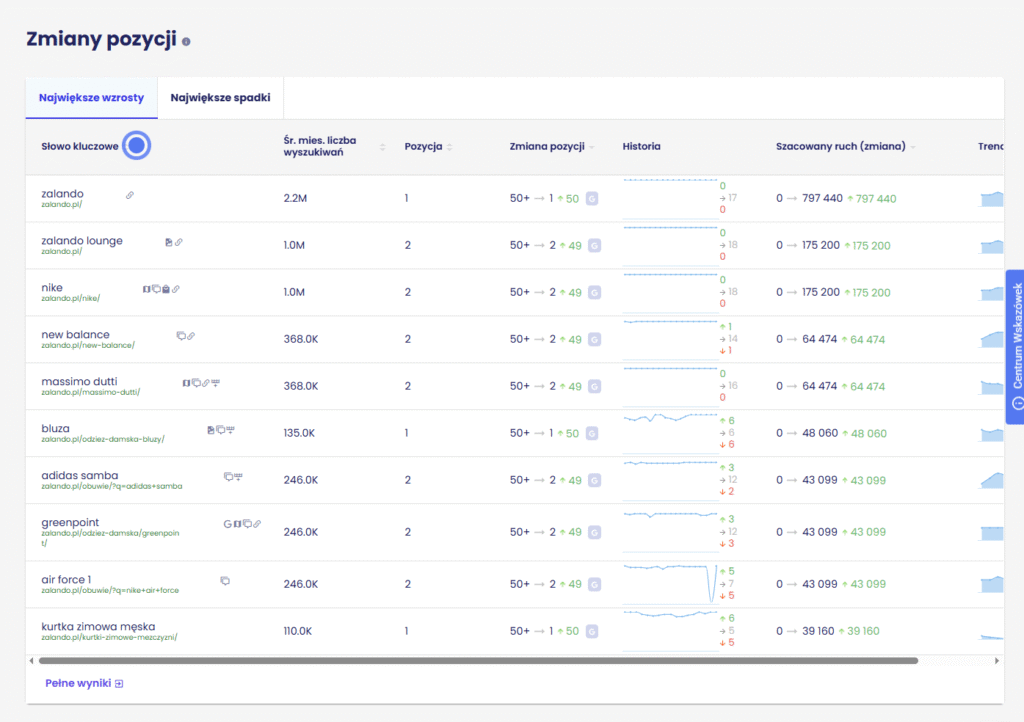Click the Google icon next to greenpoint keyword
Image resolution: width=1024 pixels, height=722 pixels.
click(x=227, y=524)
